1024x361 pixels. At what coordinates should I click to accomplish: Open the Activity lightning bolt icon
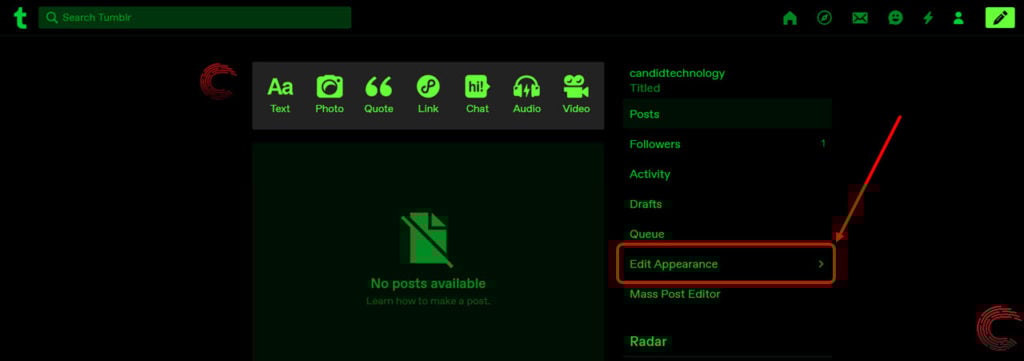coord(928,18)
